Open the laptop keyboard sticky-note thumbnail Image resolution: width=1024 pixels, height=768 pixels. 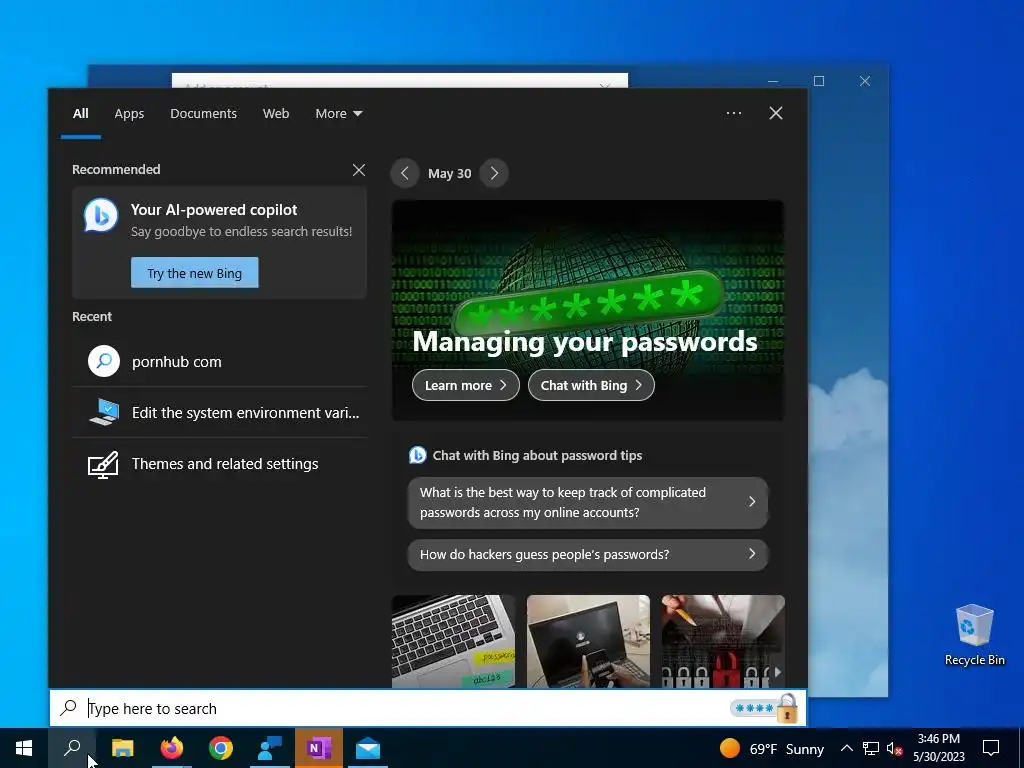453,641
